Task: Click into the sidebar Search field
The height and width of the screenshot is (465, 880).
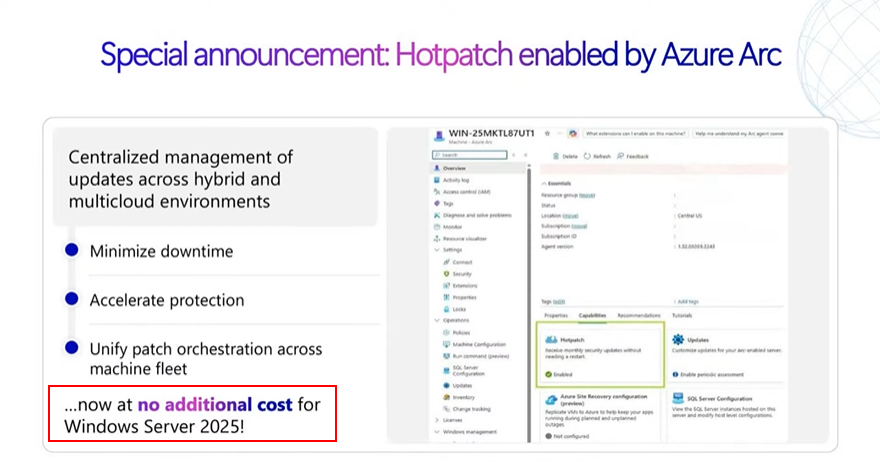Action: pos(469,155)
